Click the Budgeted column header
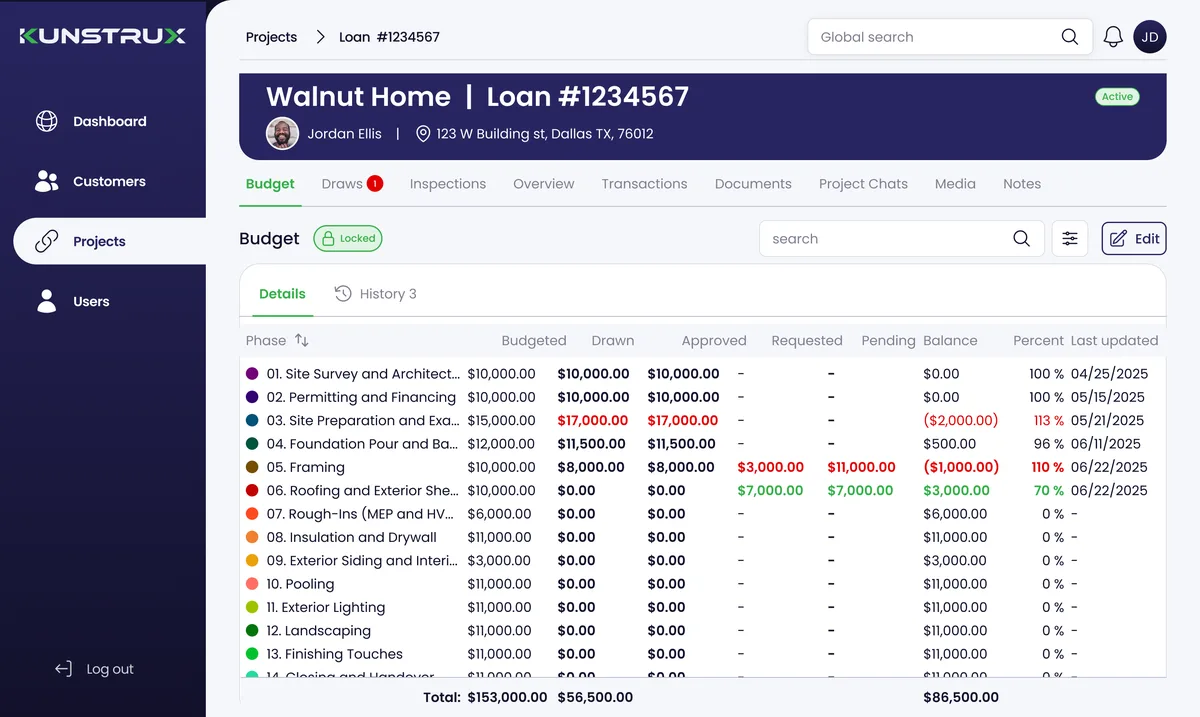 [534, 340]
